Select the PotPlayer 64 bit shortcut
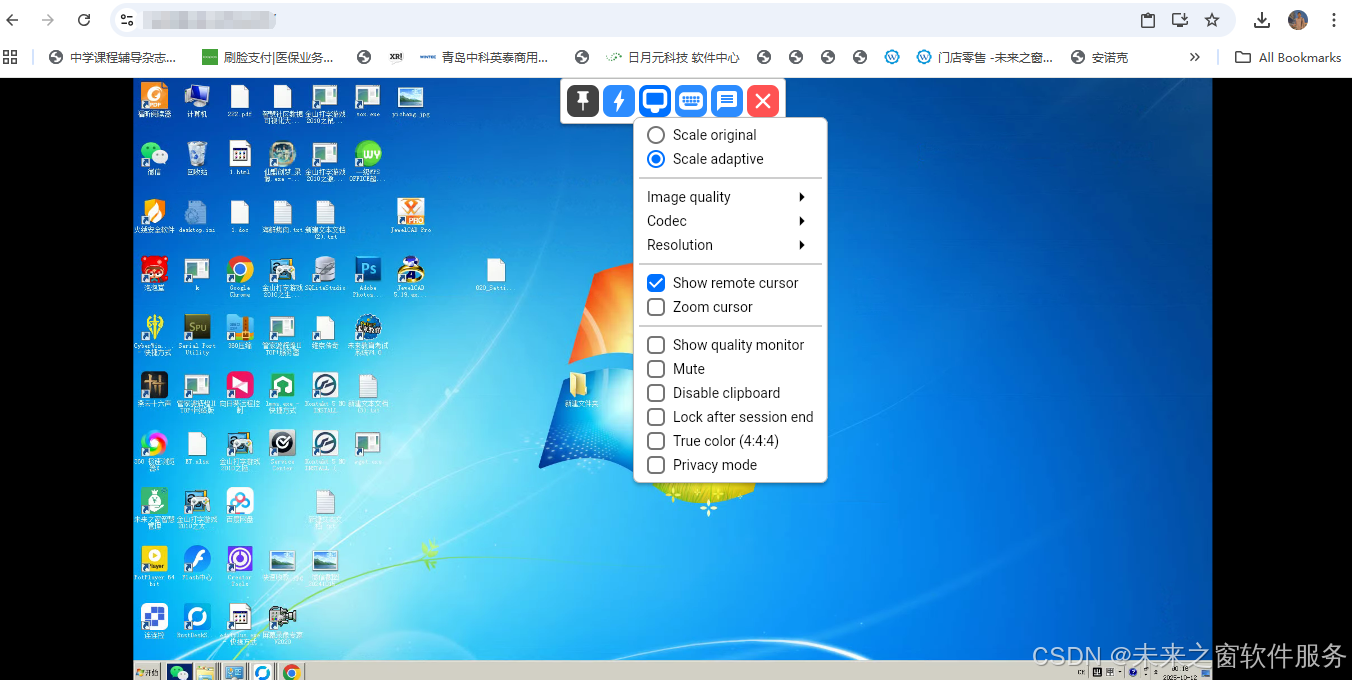This screenshot has width=1352, height=680. [x=154, y=561]
